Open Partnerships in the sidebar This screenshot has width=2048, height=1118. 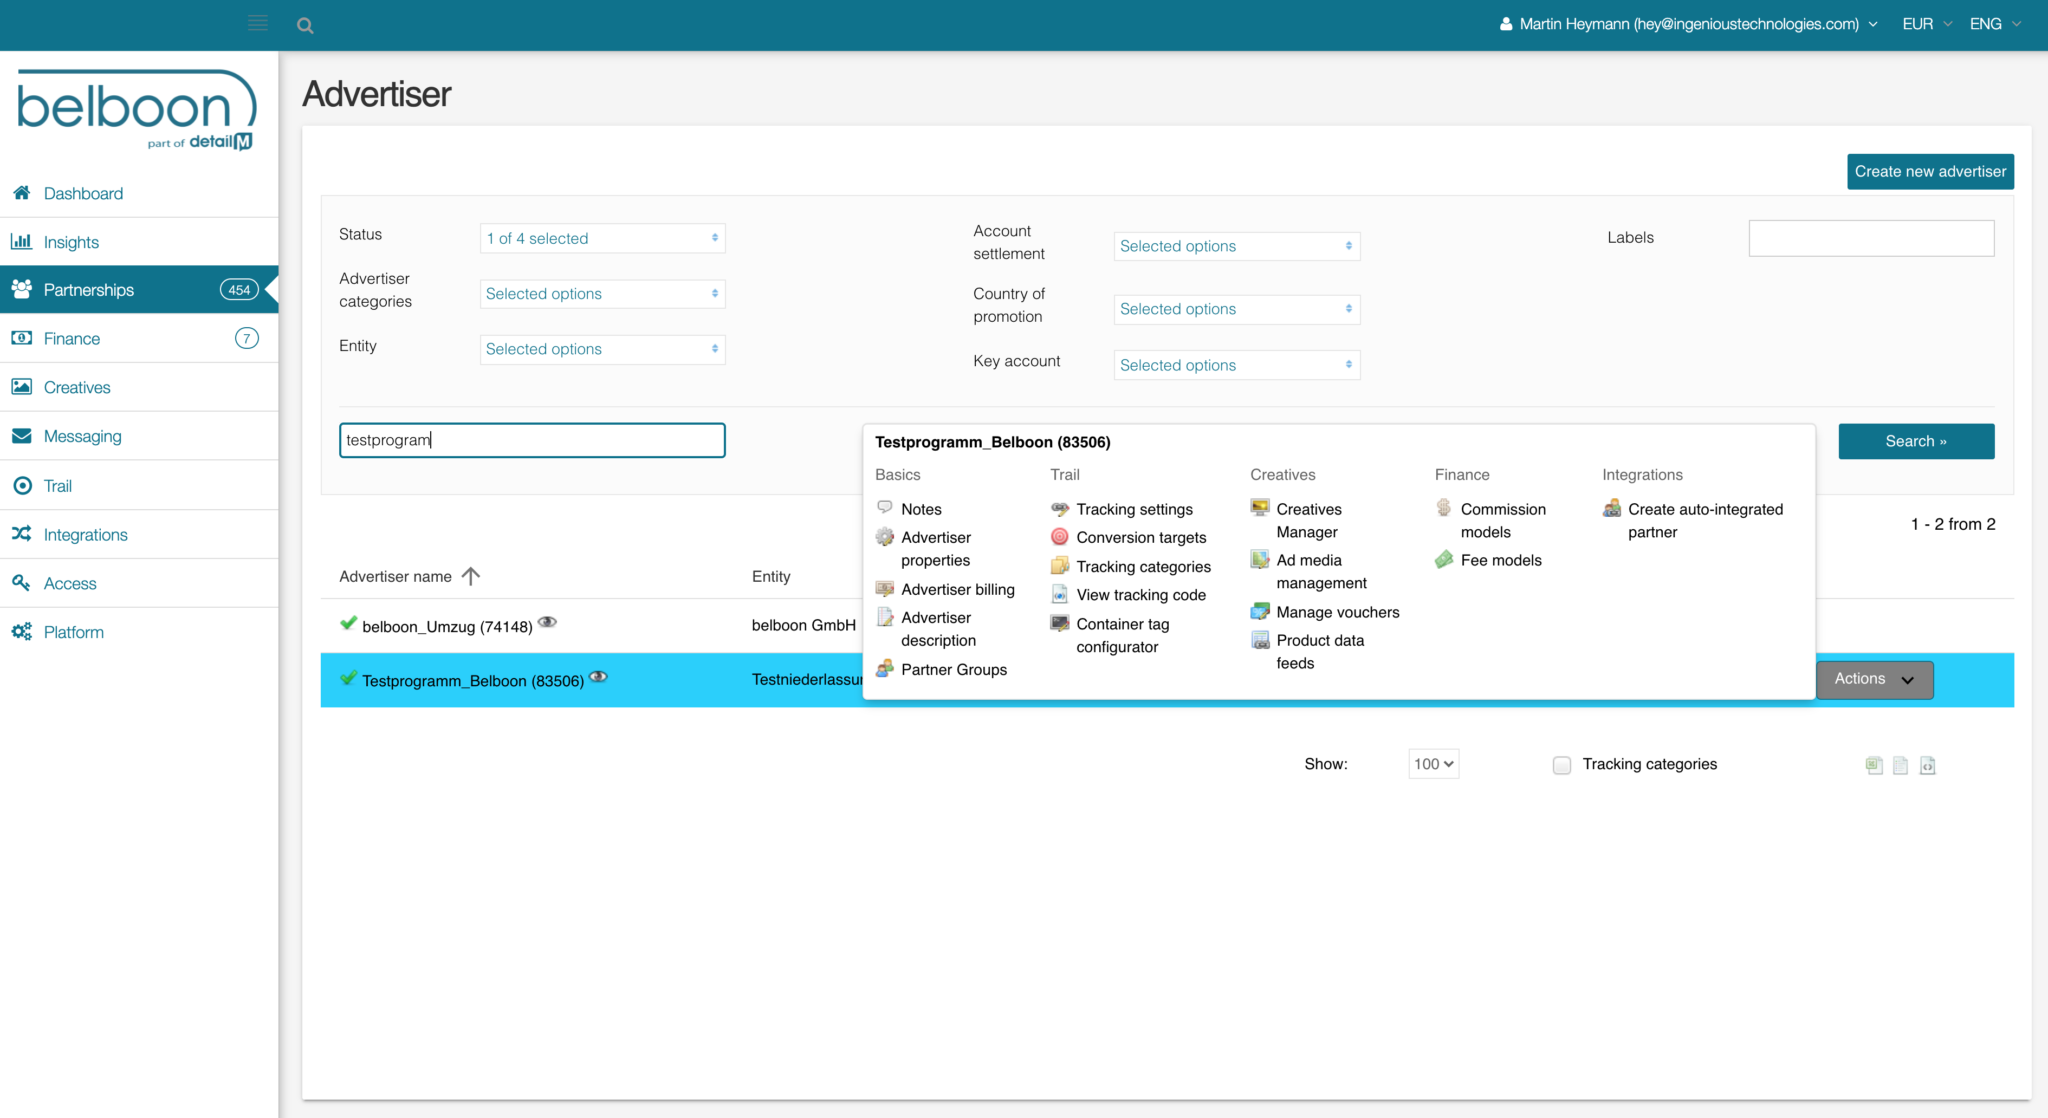[139, 290]
